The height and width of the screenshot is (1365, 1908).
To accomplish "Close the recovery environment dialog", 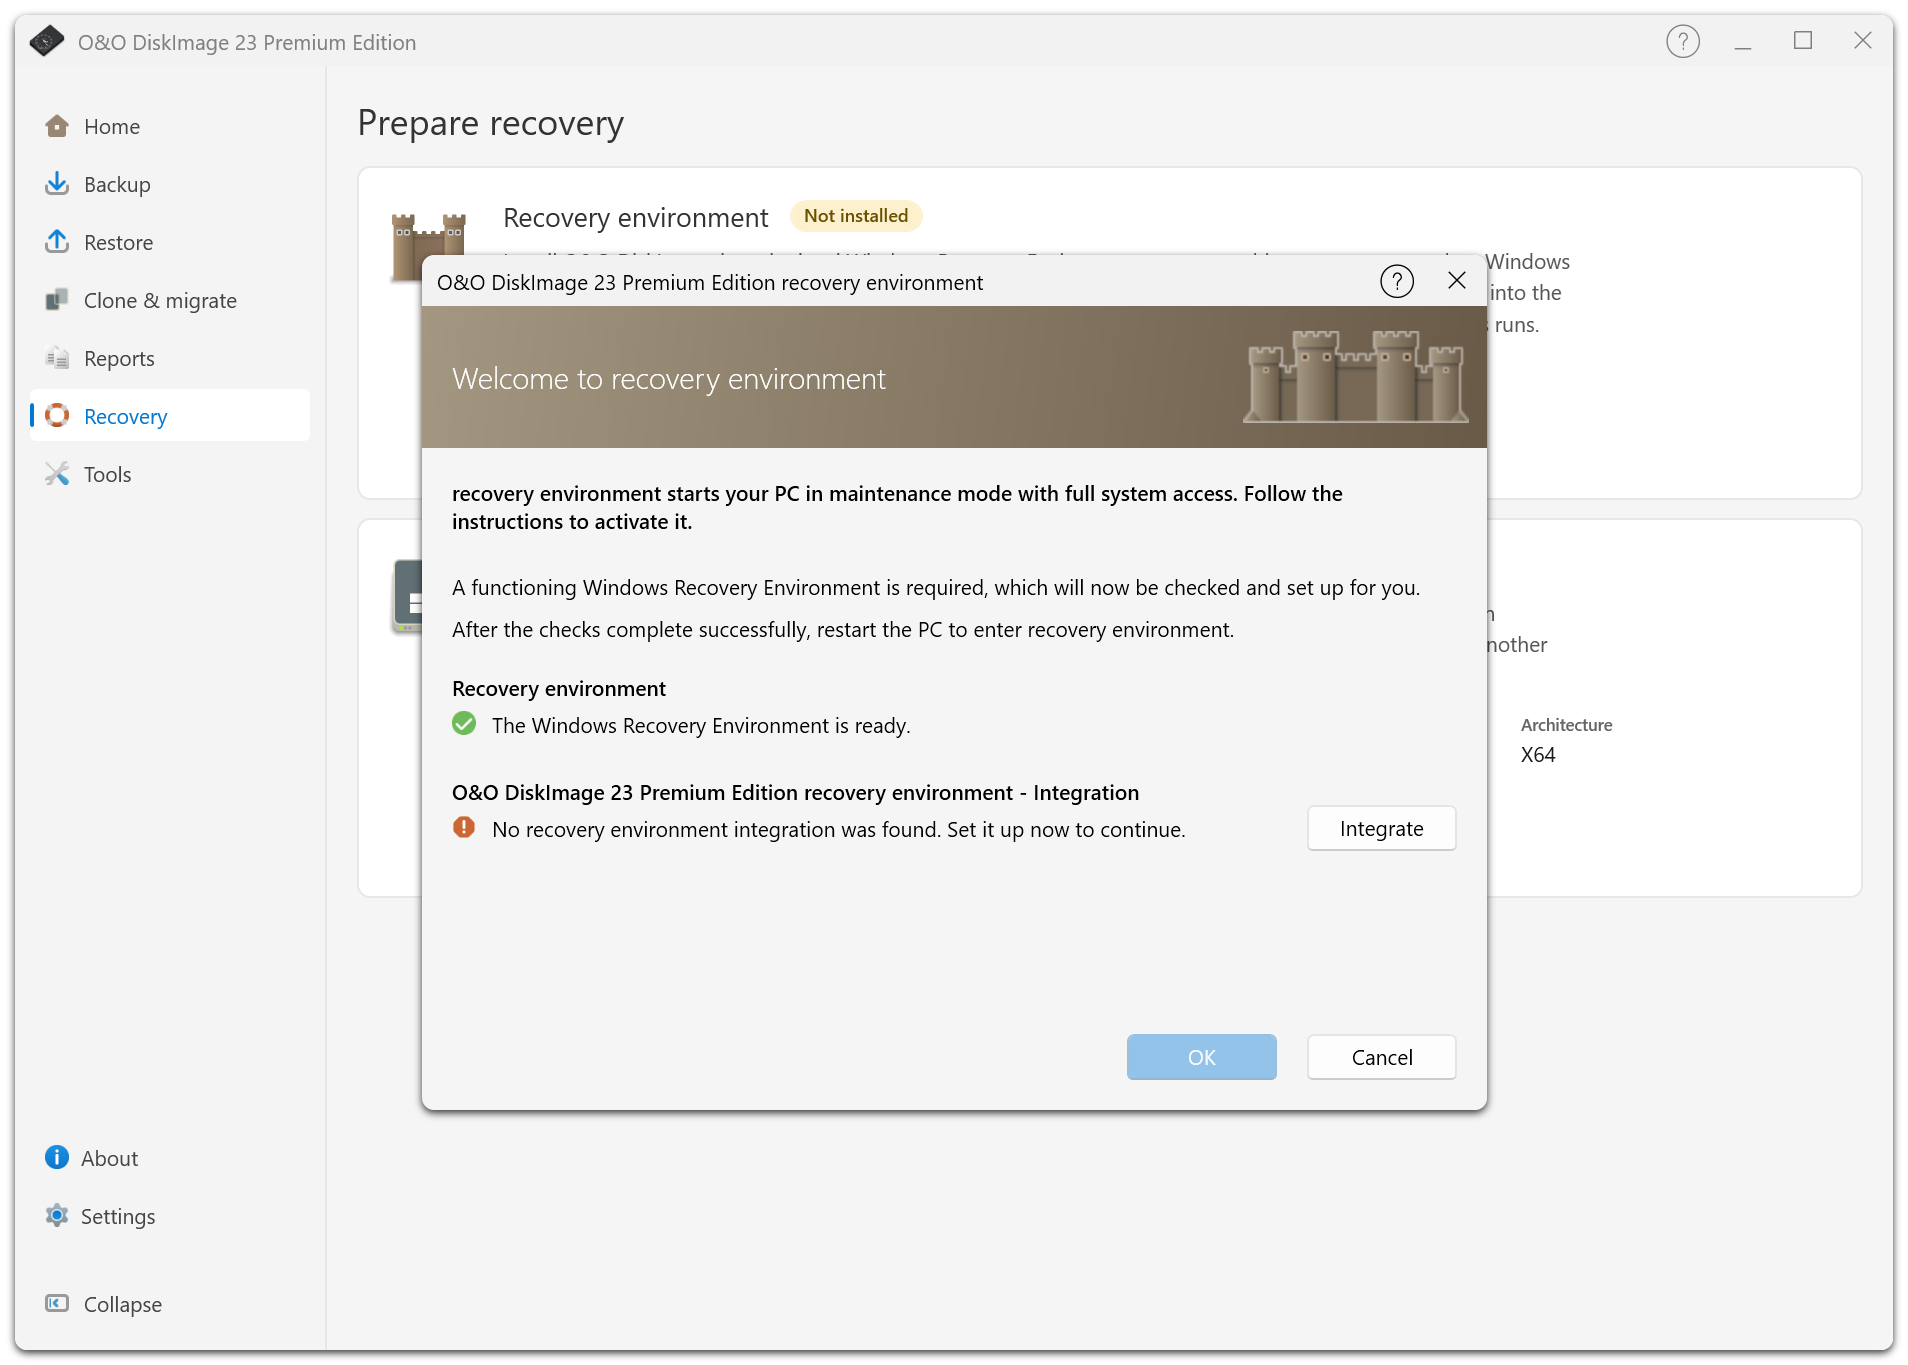I will (x=1457, y=281).
